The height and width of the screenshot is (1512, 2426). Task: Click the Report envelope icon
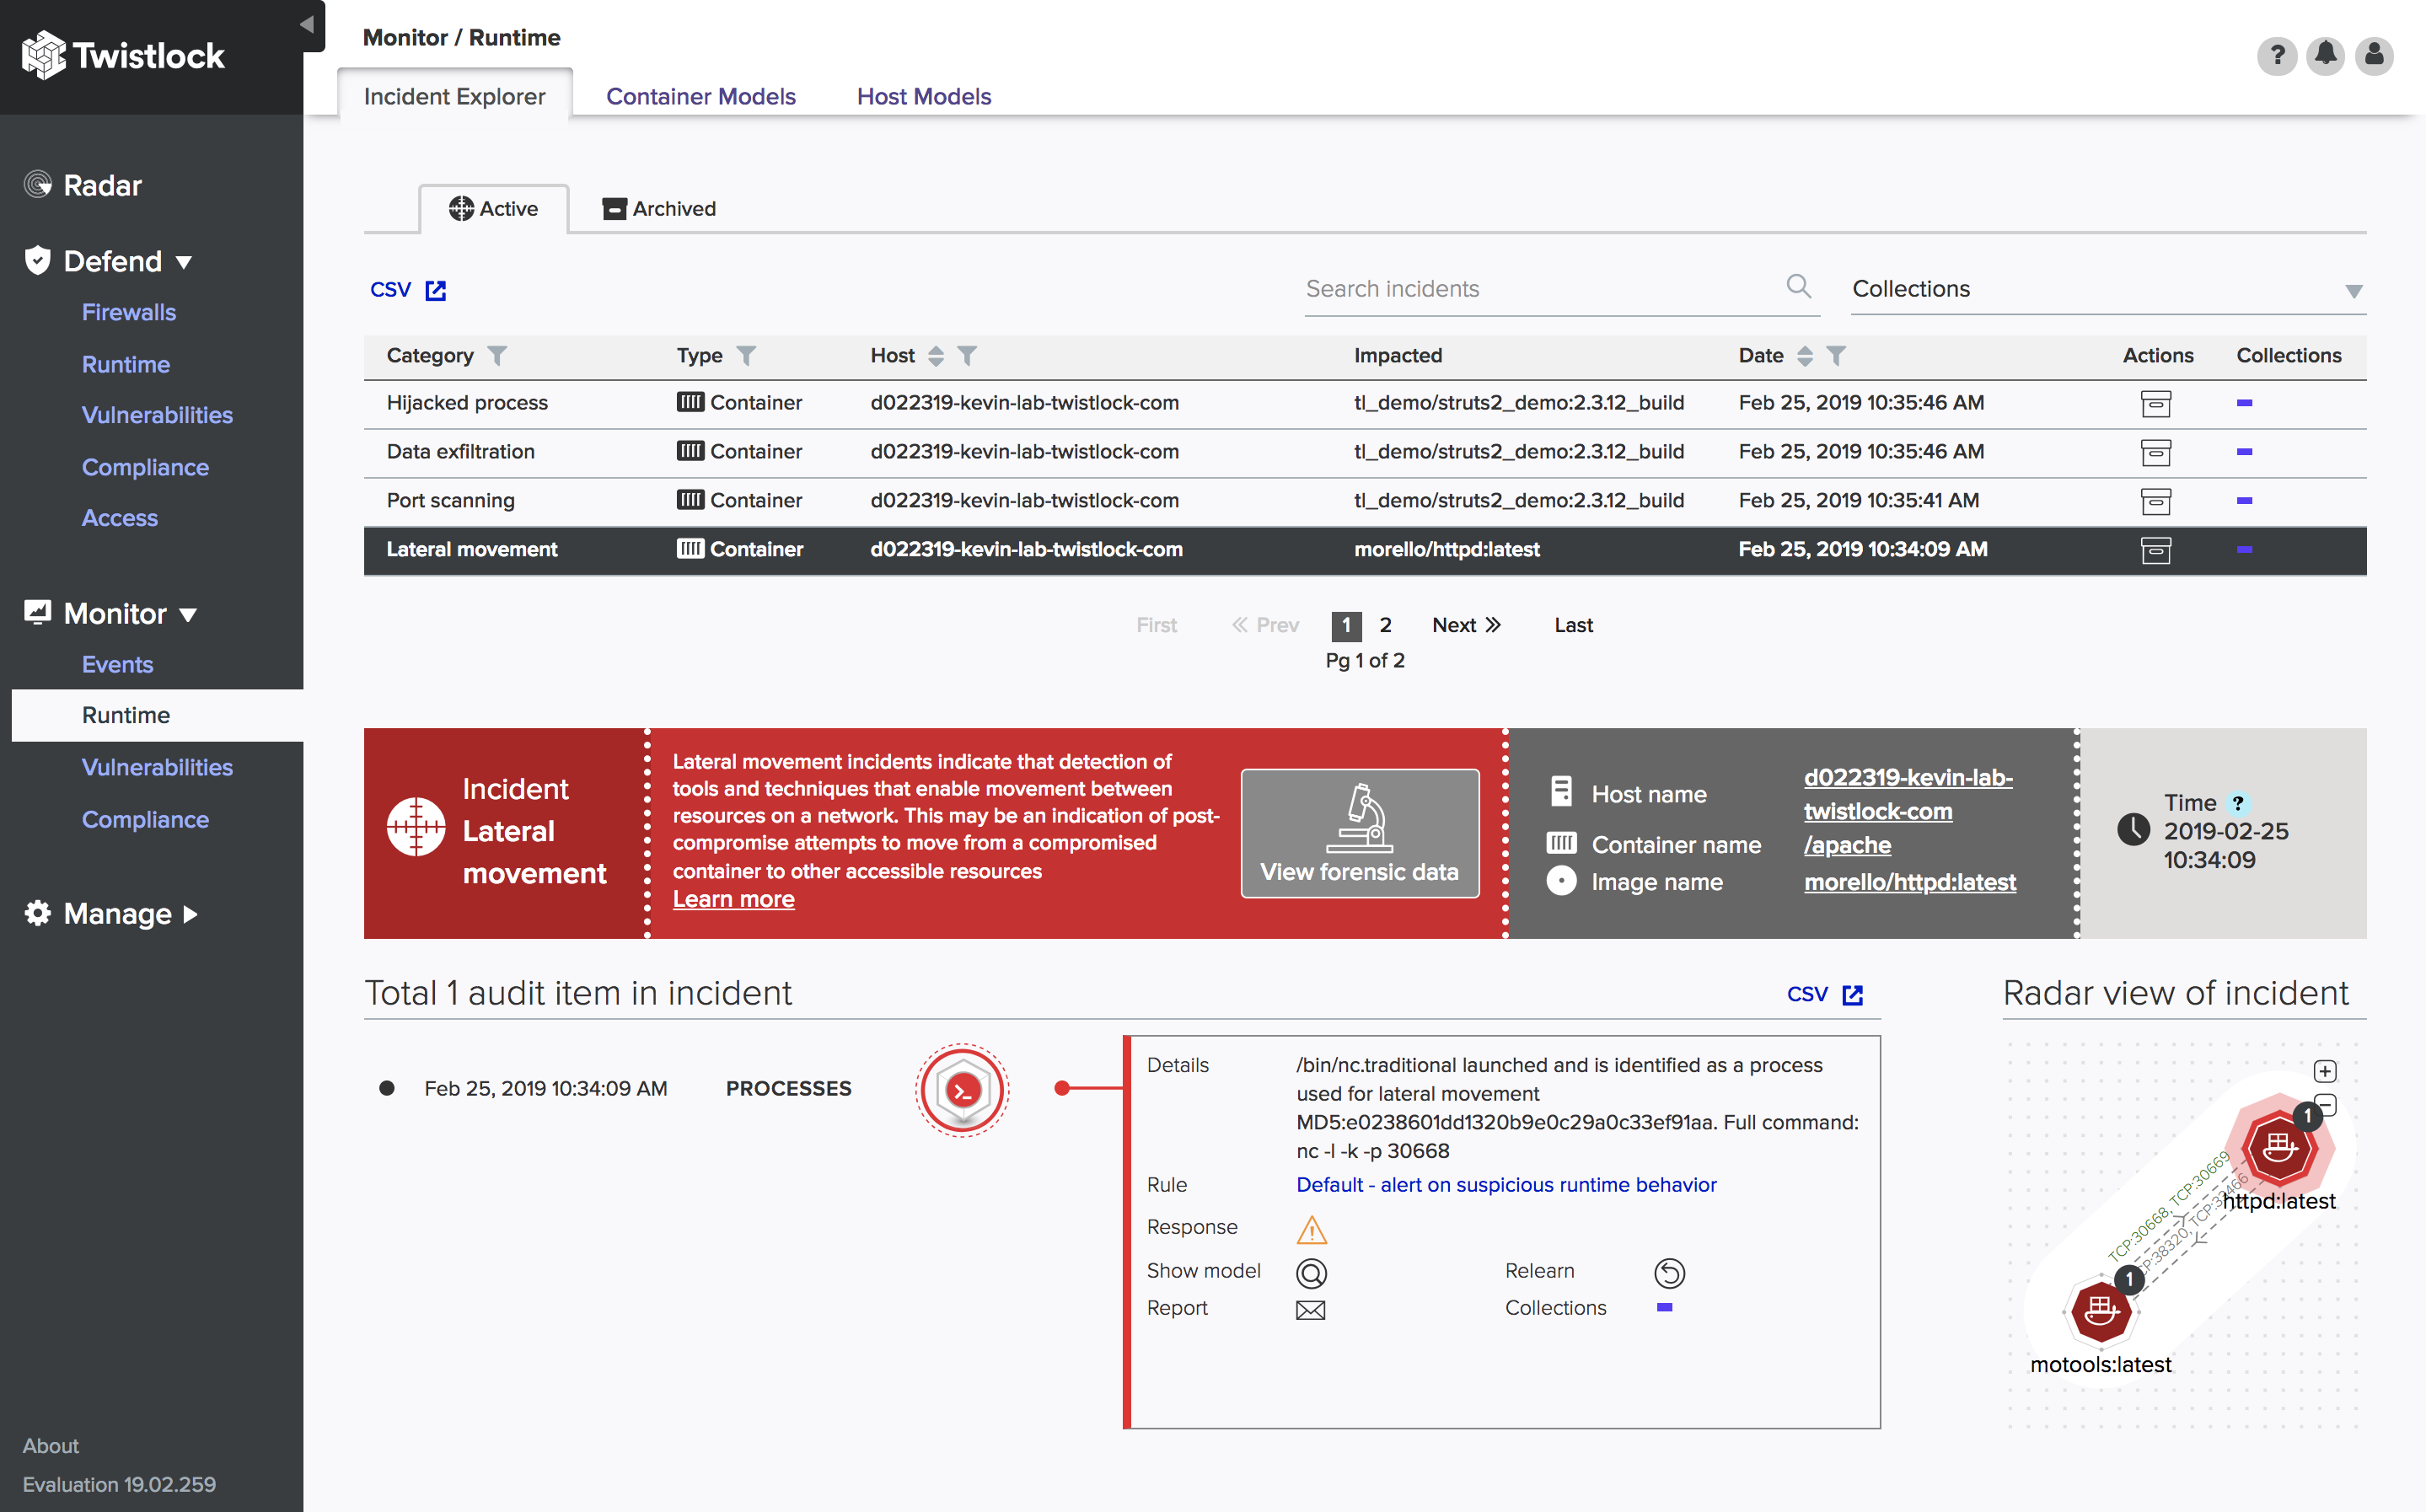tap(1310, 1309)
